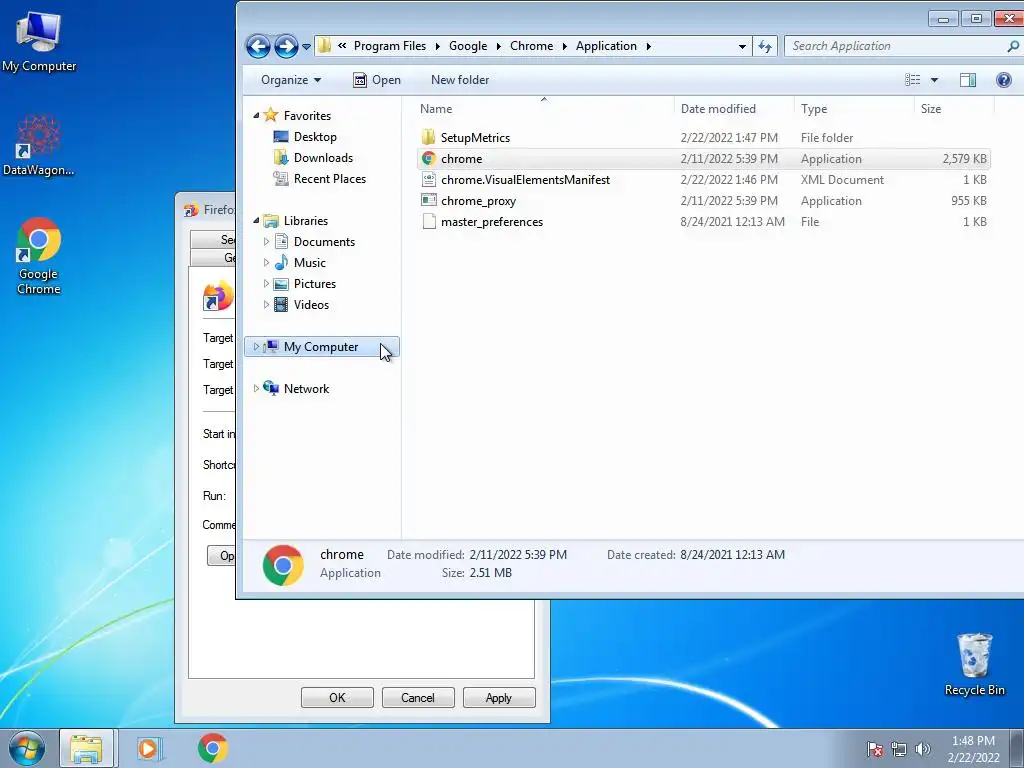Expand the arrow after Application breadcrumb
The height and width of the screenshot is (768, 1024).
(x=648, y=46)
